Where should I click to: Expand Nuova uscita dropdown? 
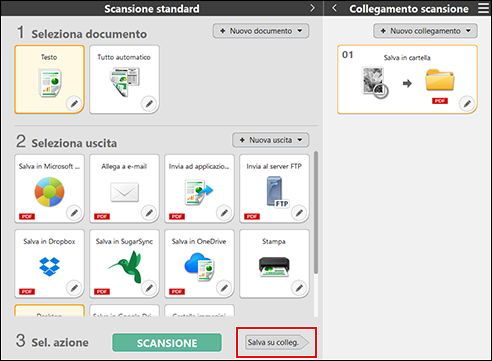[x=271, y=140]
